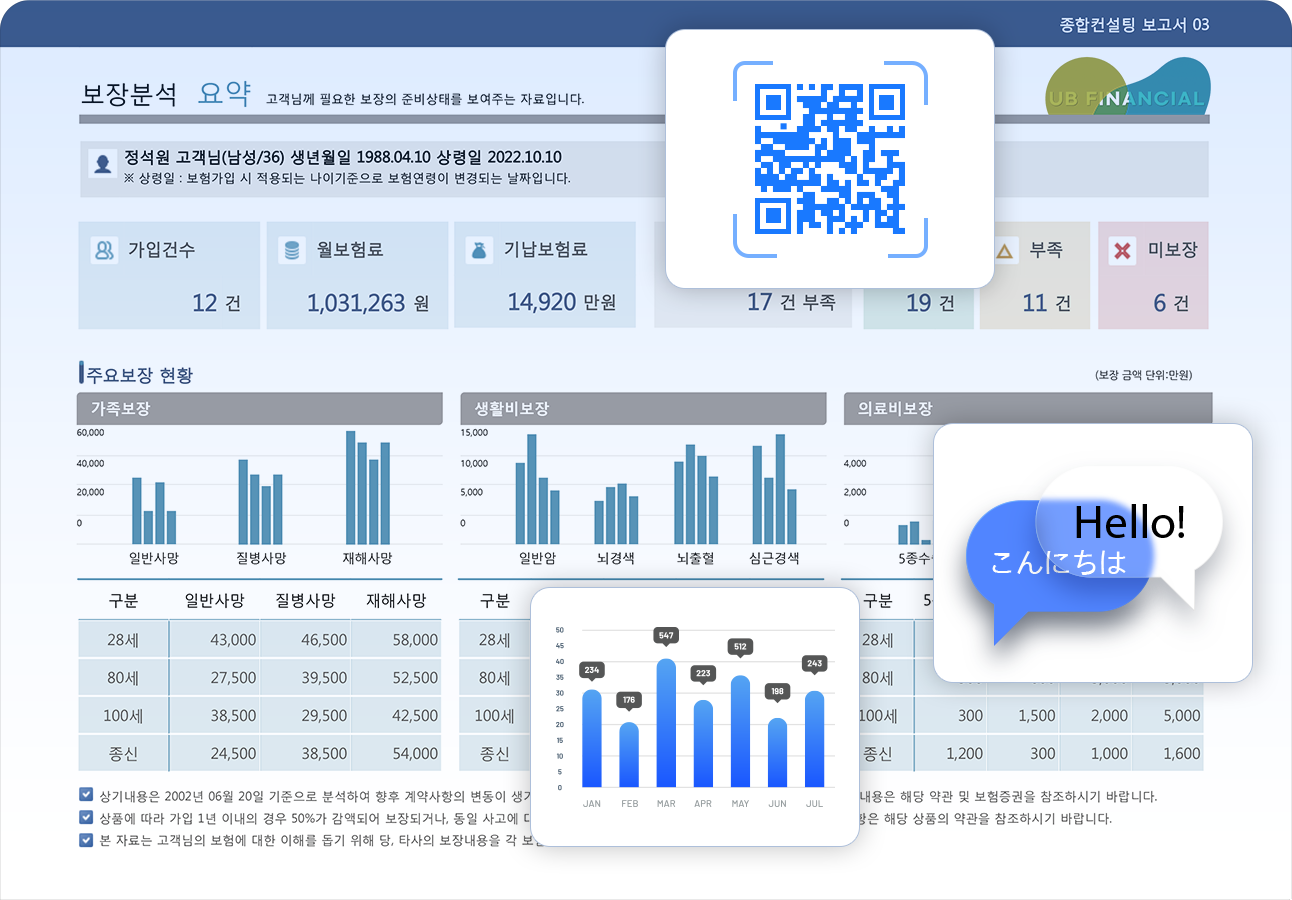Click the JAN bar labeled 234

coord(592,738)
